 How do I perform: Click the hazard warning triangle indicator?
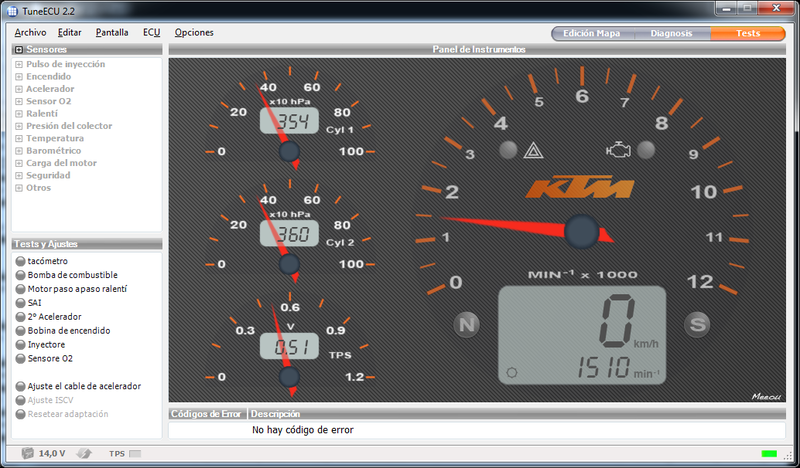(x=533, y=151)
